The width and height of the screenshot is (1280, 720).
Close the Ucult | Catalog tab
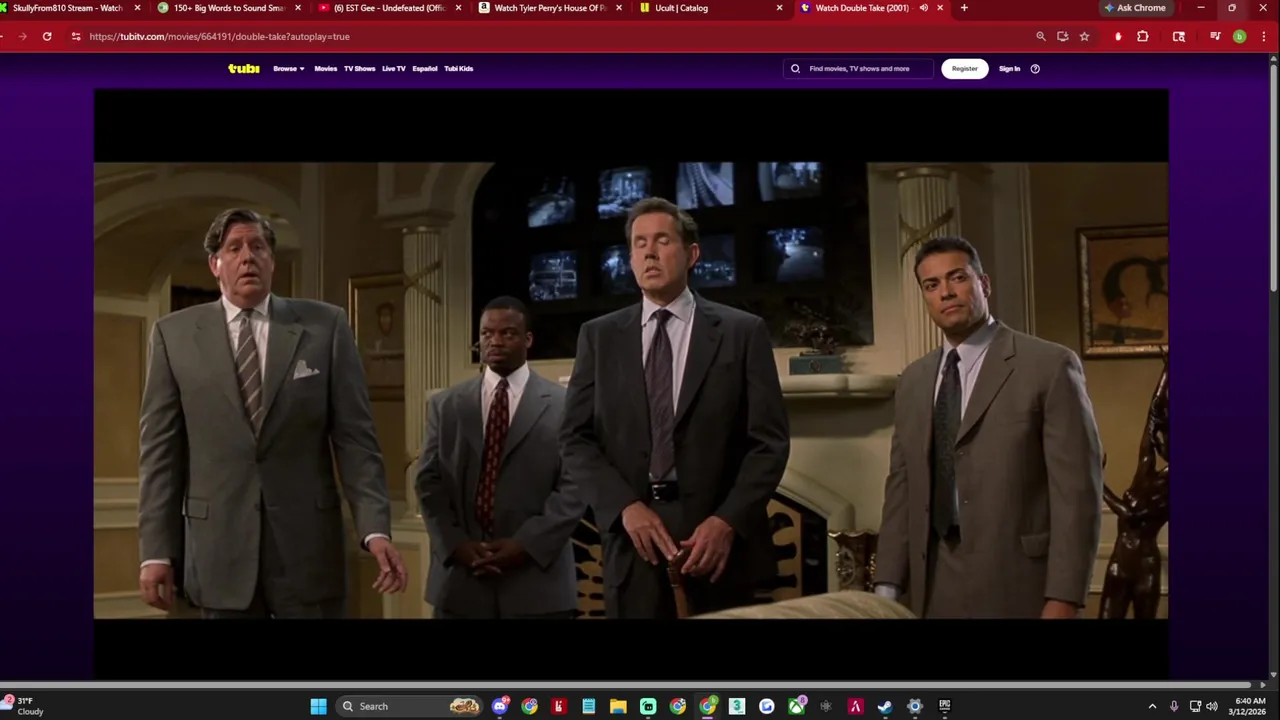(780, 8)
